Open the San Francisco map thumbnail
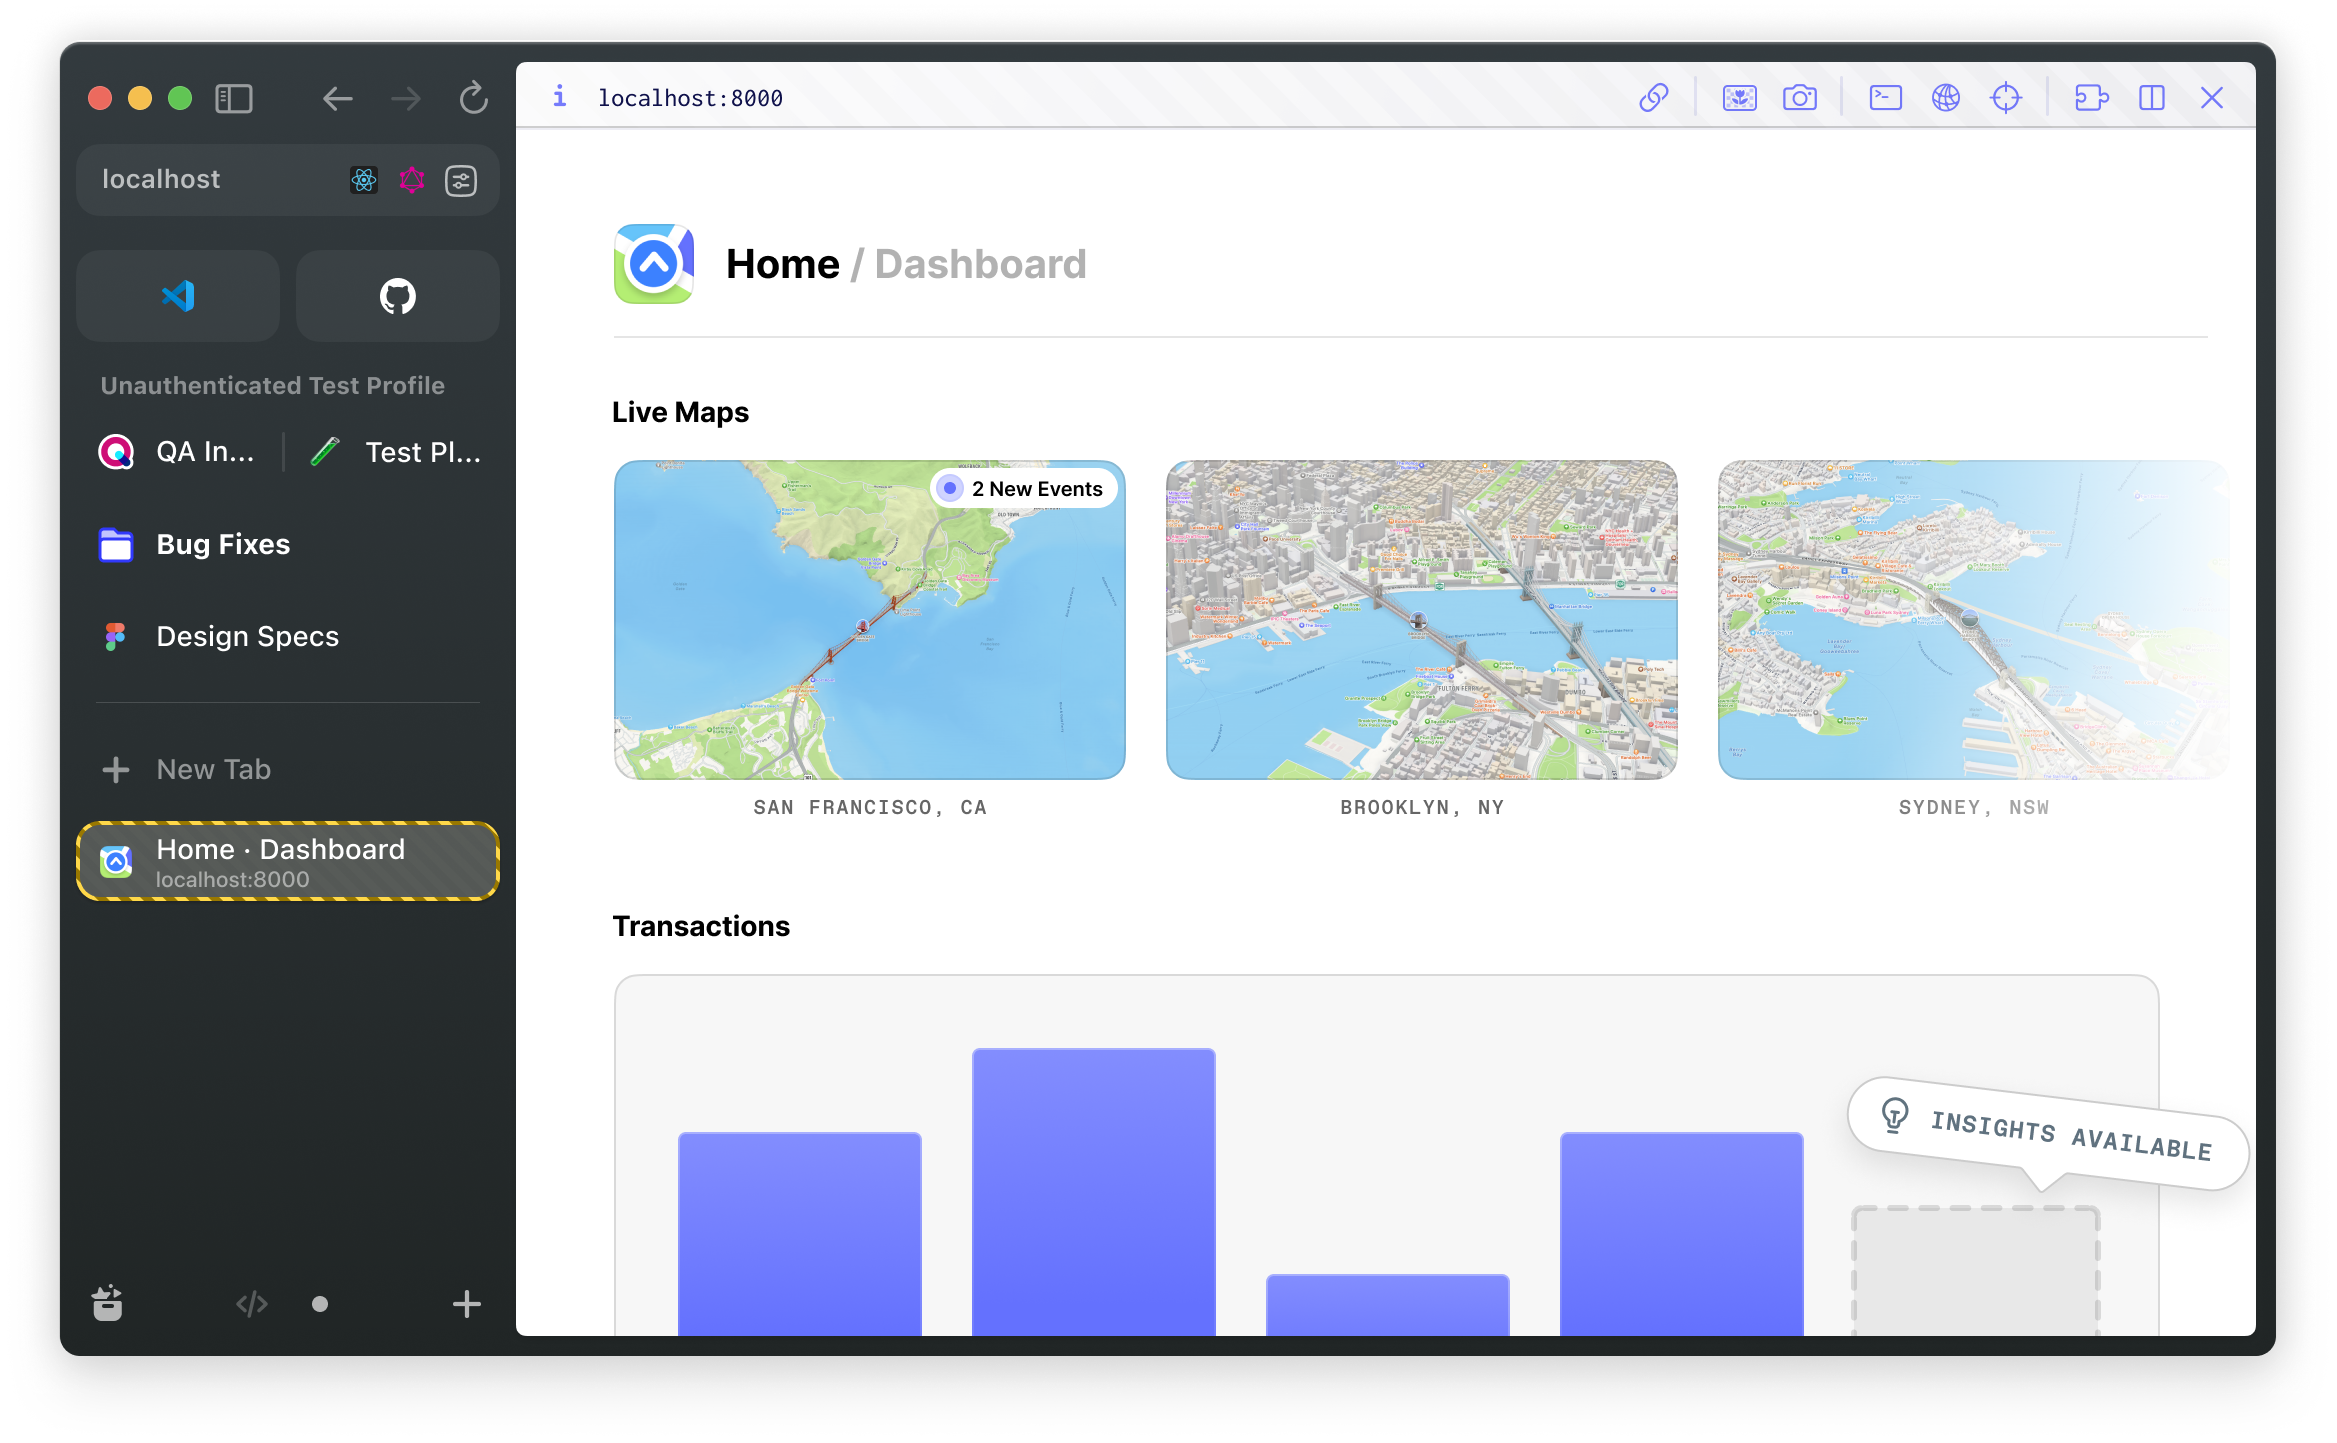The height and width of the screenshot is (1443, 2337). click(869, 620)
